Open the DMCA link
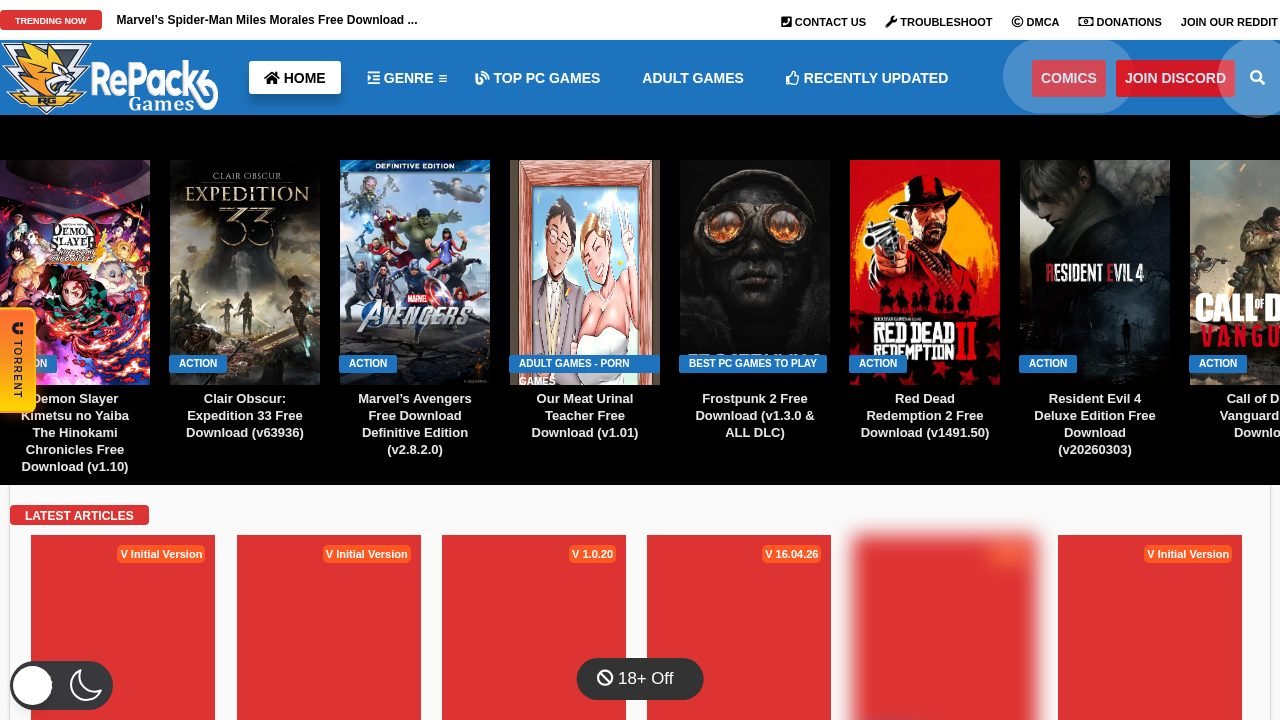 click(x=1035, y=21)
